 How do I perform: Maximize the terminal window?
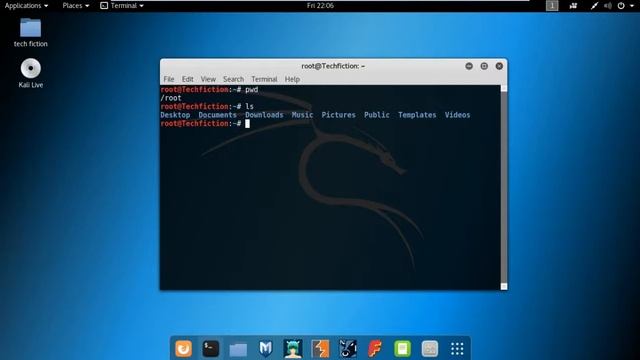pos(484,66)
